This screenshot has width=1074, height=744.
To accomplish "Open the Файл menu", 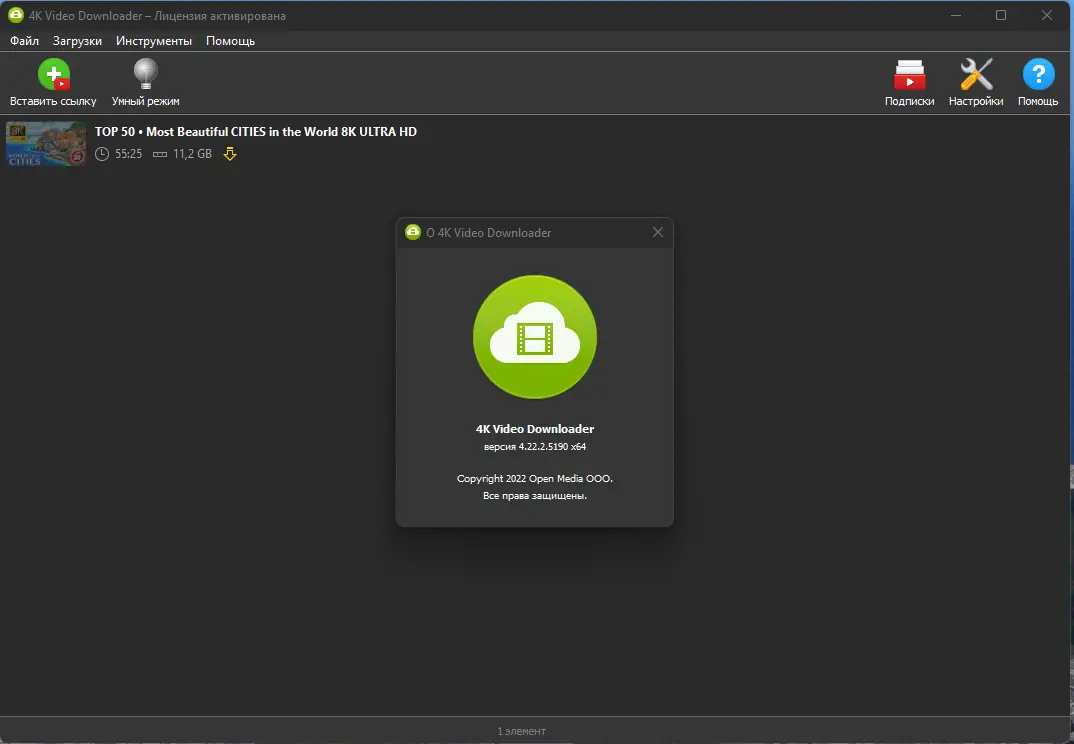I will [23, 41].
